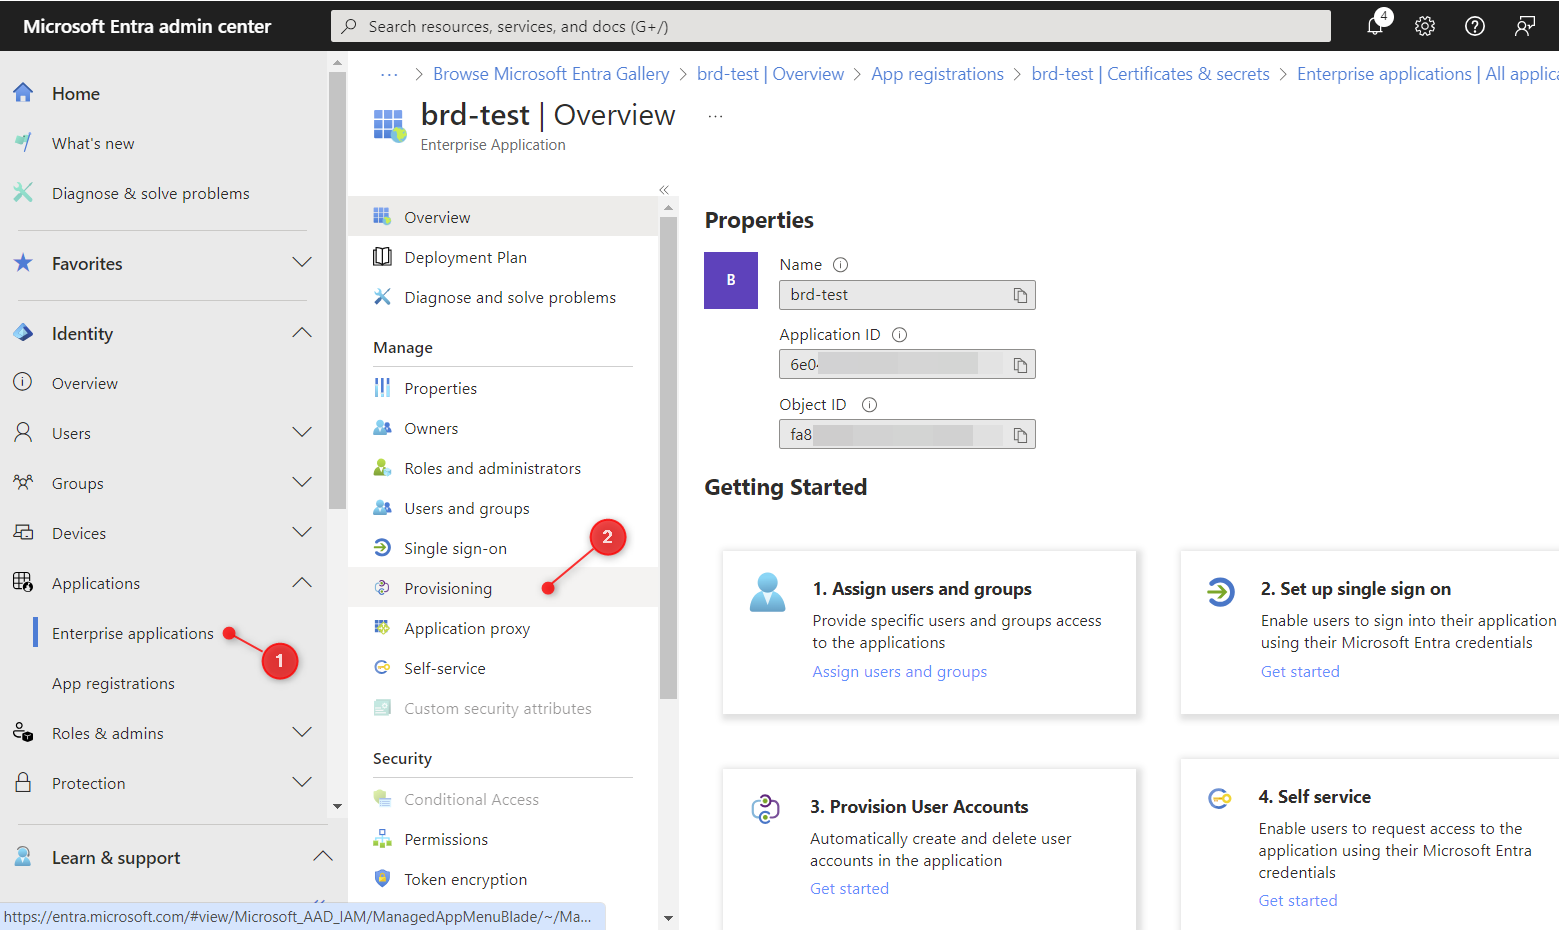The image size is (1559, 930).
Task: Copy the Application ID value
Action: [1020, 365]
